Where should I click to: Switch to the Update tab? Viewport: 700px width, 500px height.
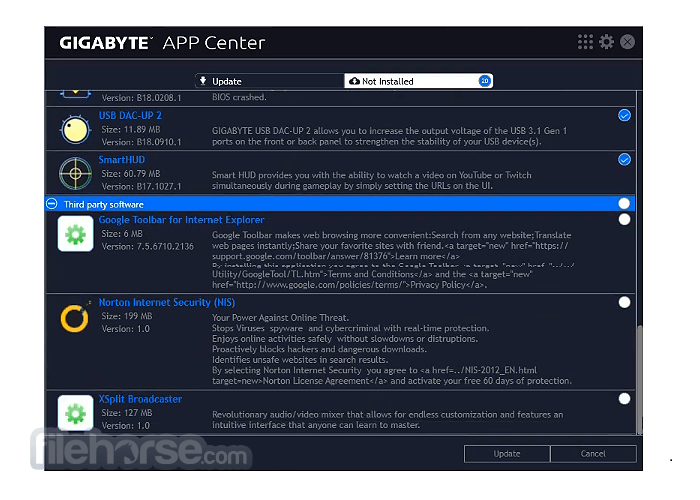click(x=270, y=81)
